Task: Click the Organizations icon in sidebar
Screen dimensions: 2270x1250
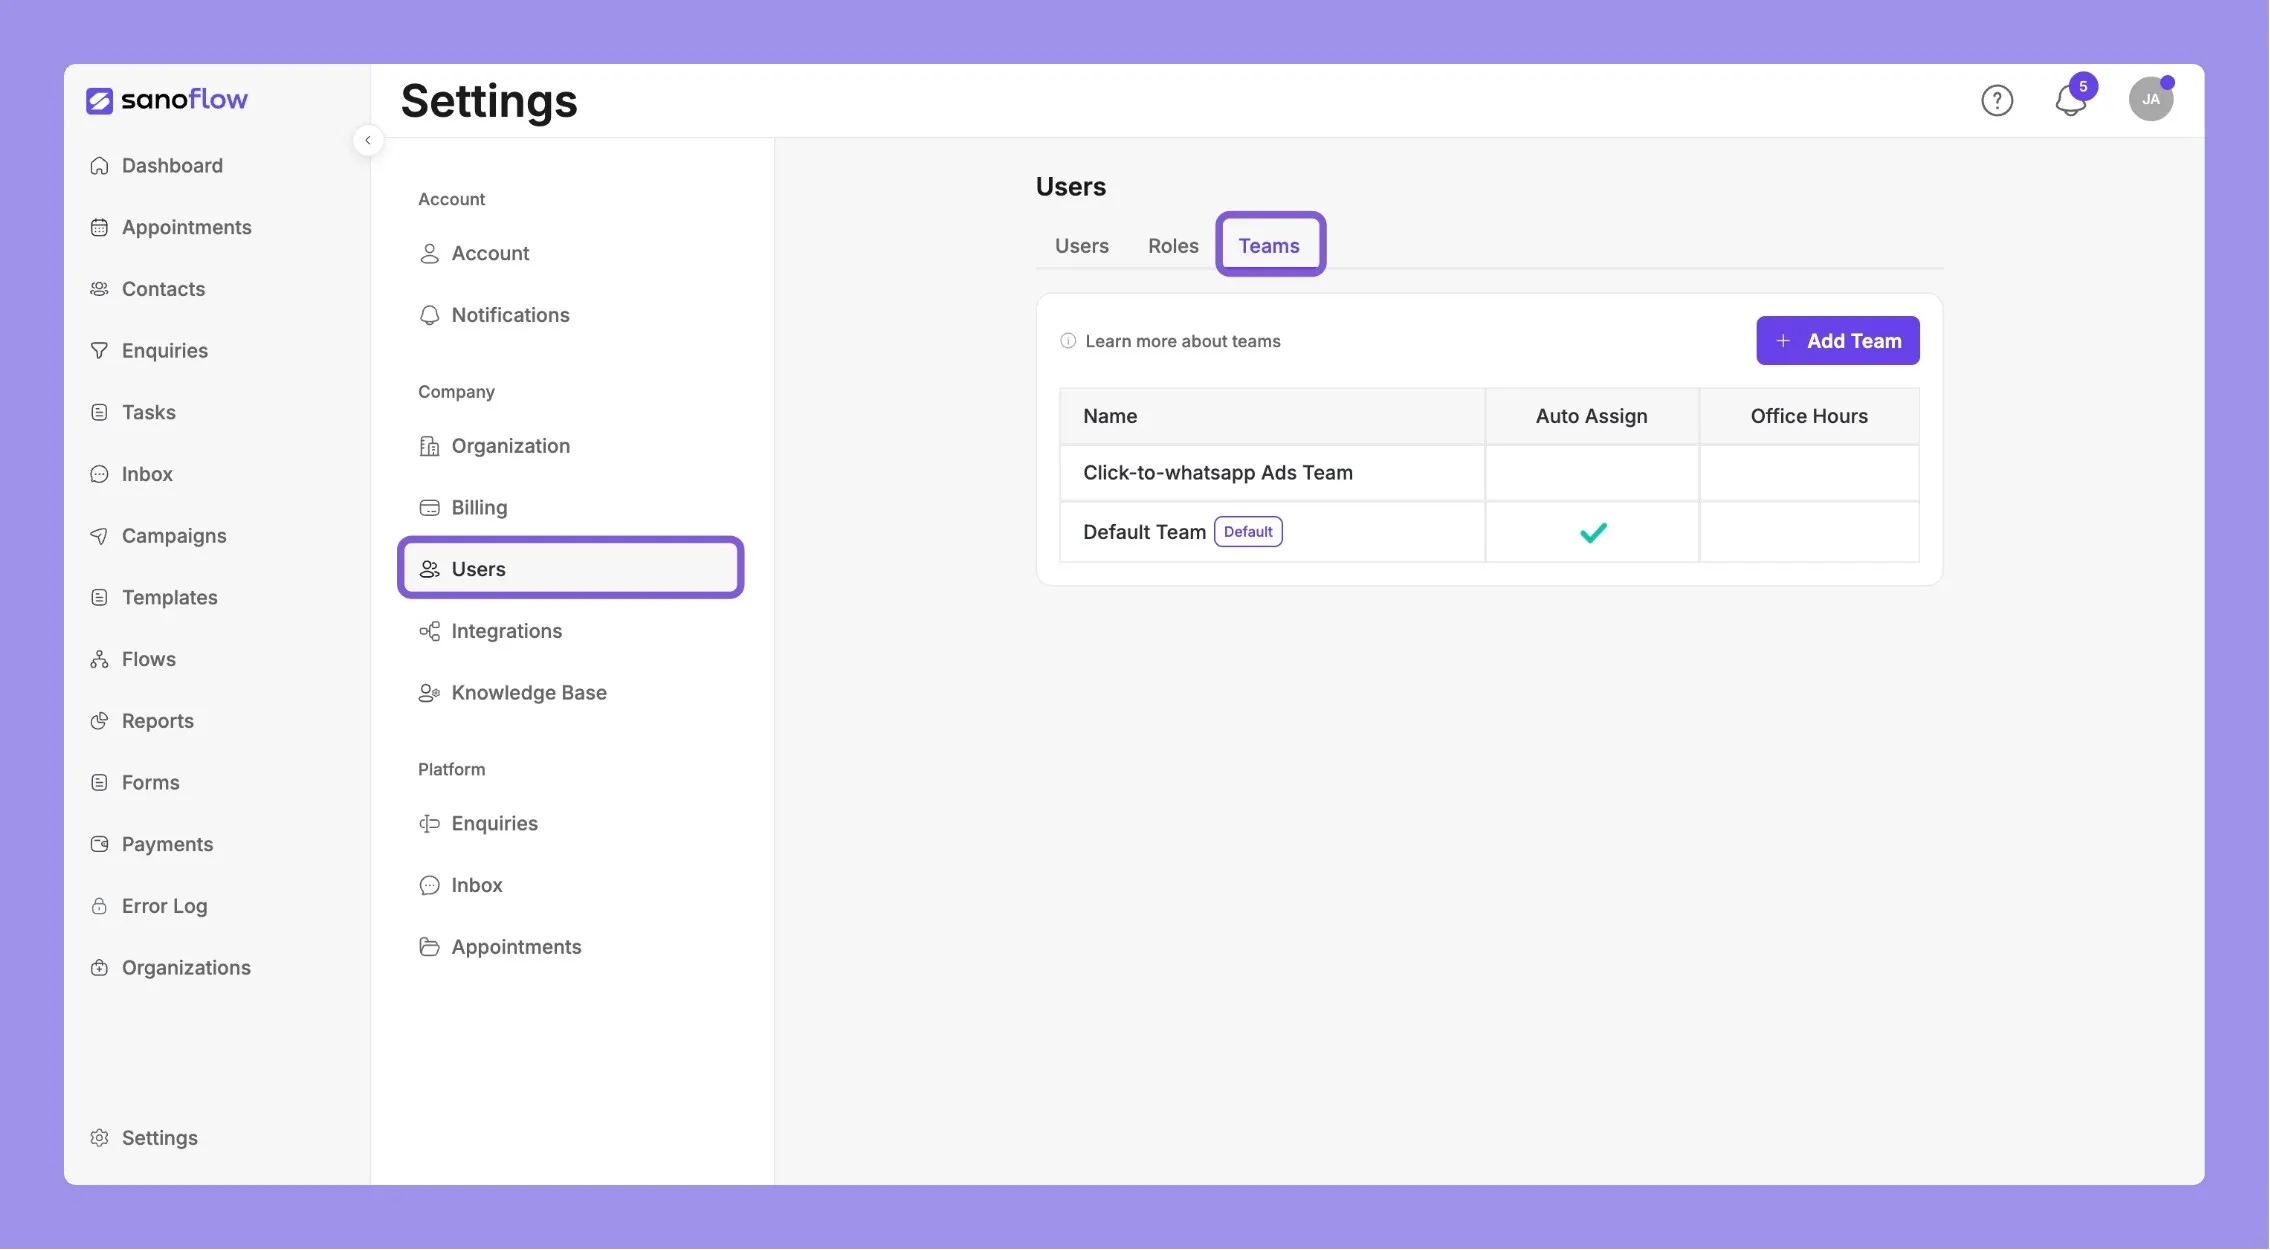Action: pyautogui.click(x=99, y=968)
